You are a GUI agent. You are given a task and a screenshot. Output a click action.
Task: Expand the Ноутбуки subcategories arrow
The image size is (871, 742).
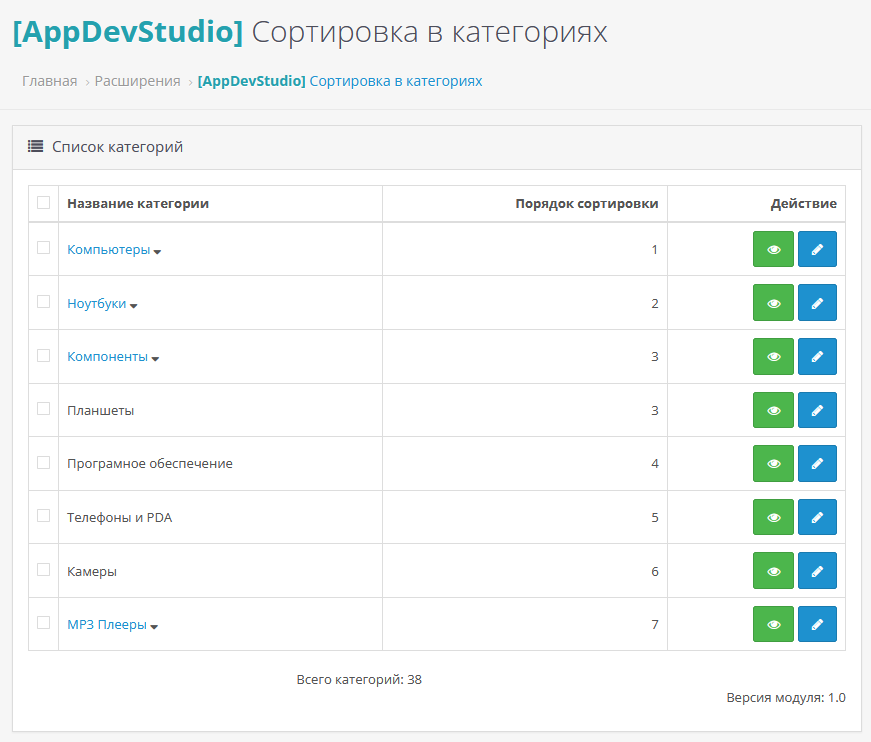(x=134, y=305)
